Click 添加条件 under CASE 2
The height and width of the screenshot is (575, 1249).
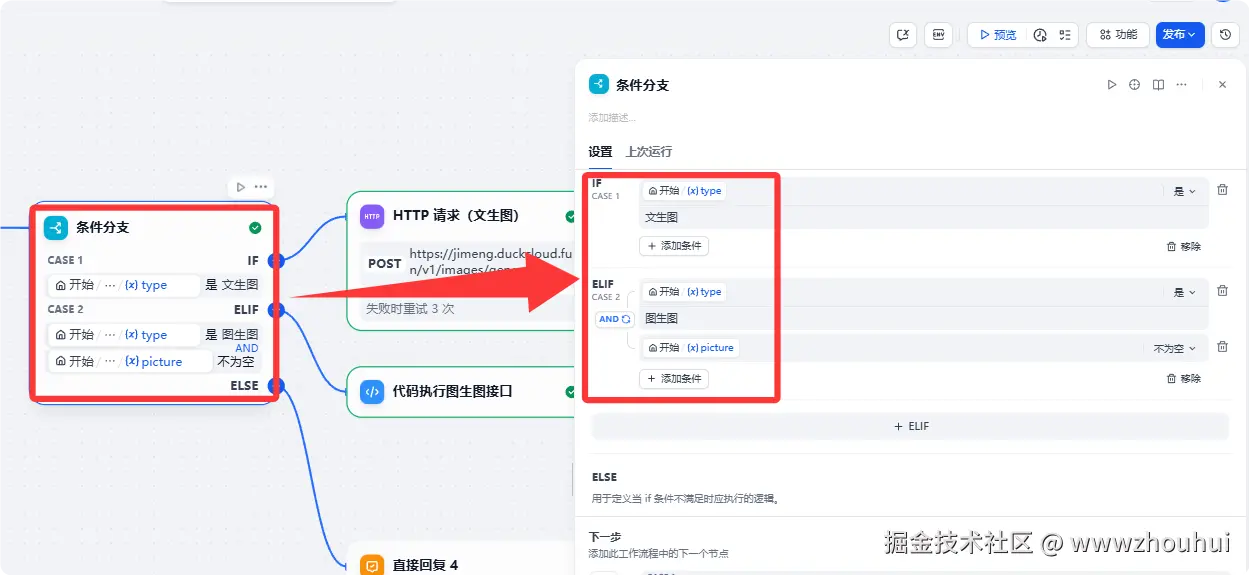click(x=674, y=379)
